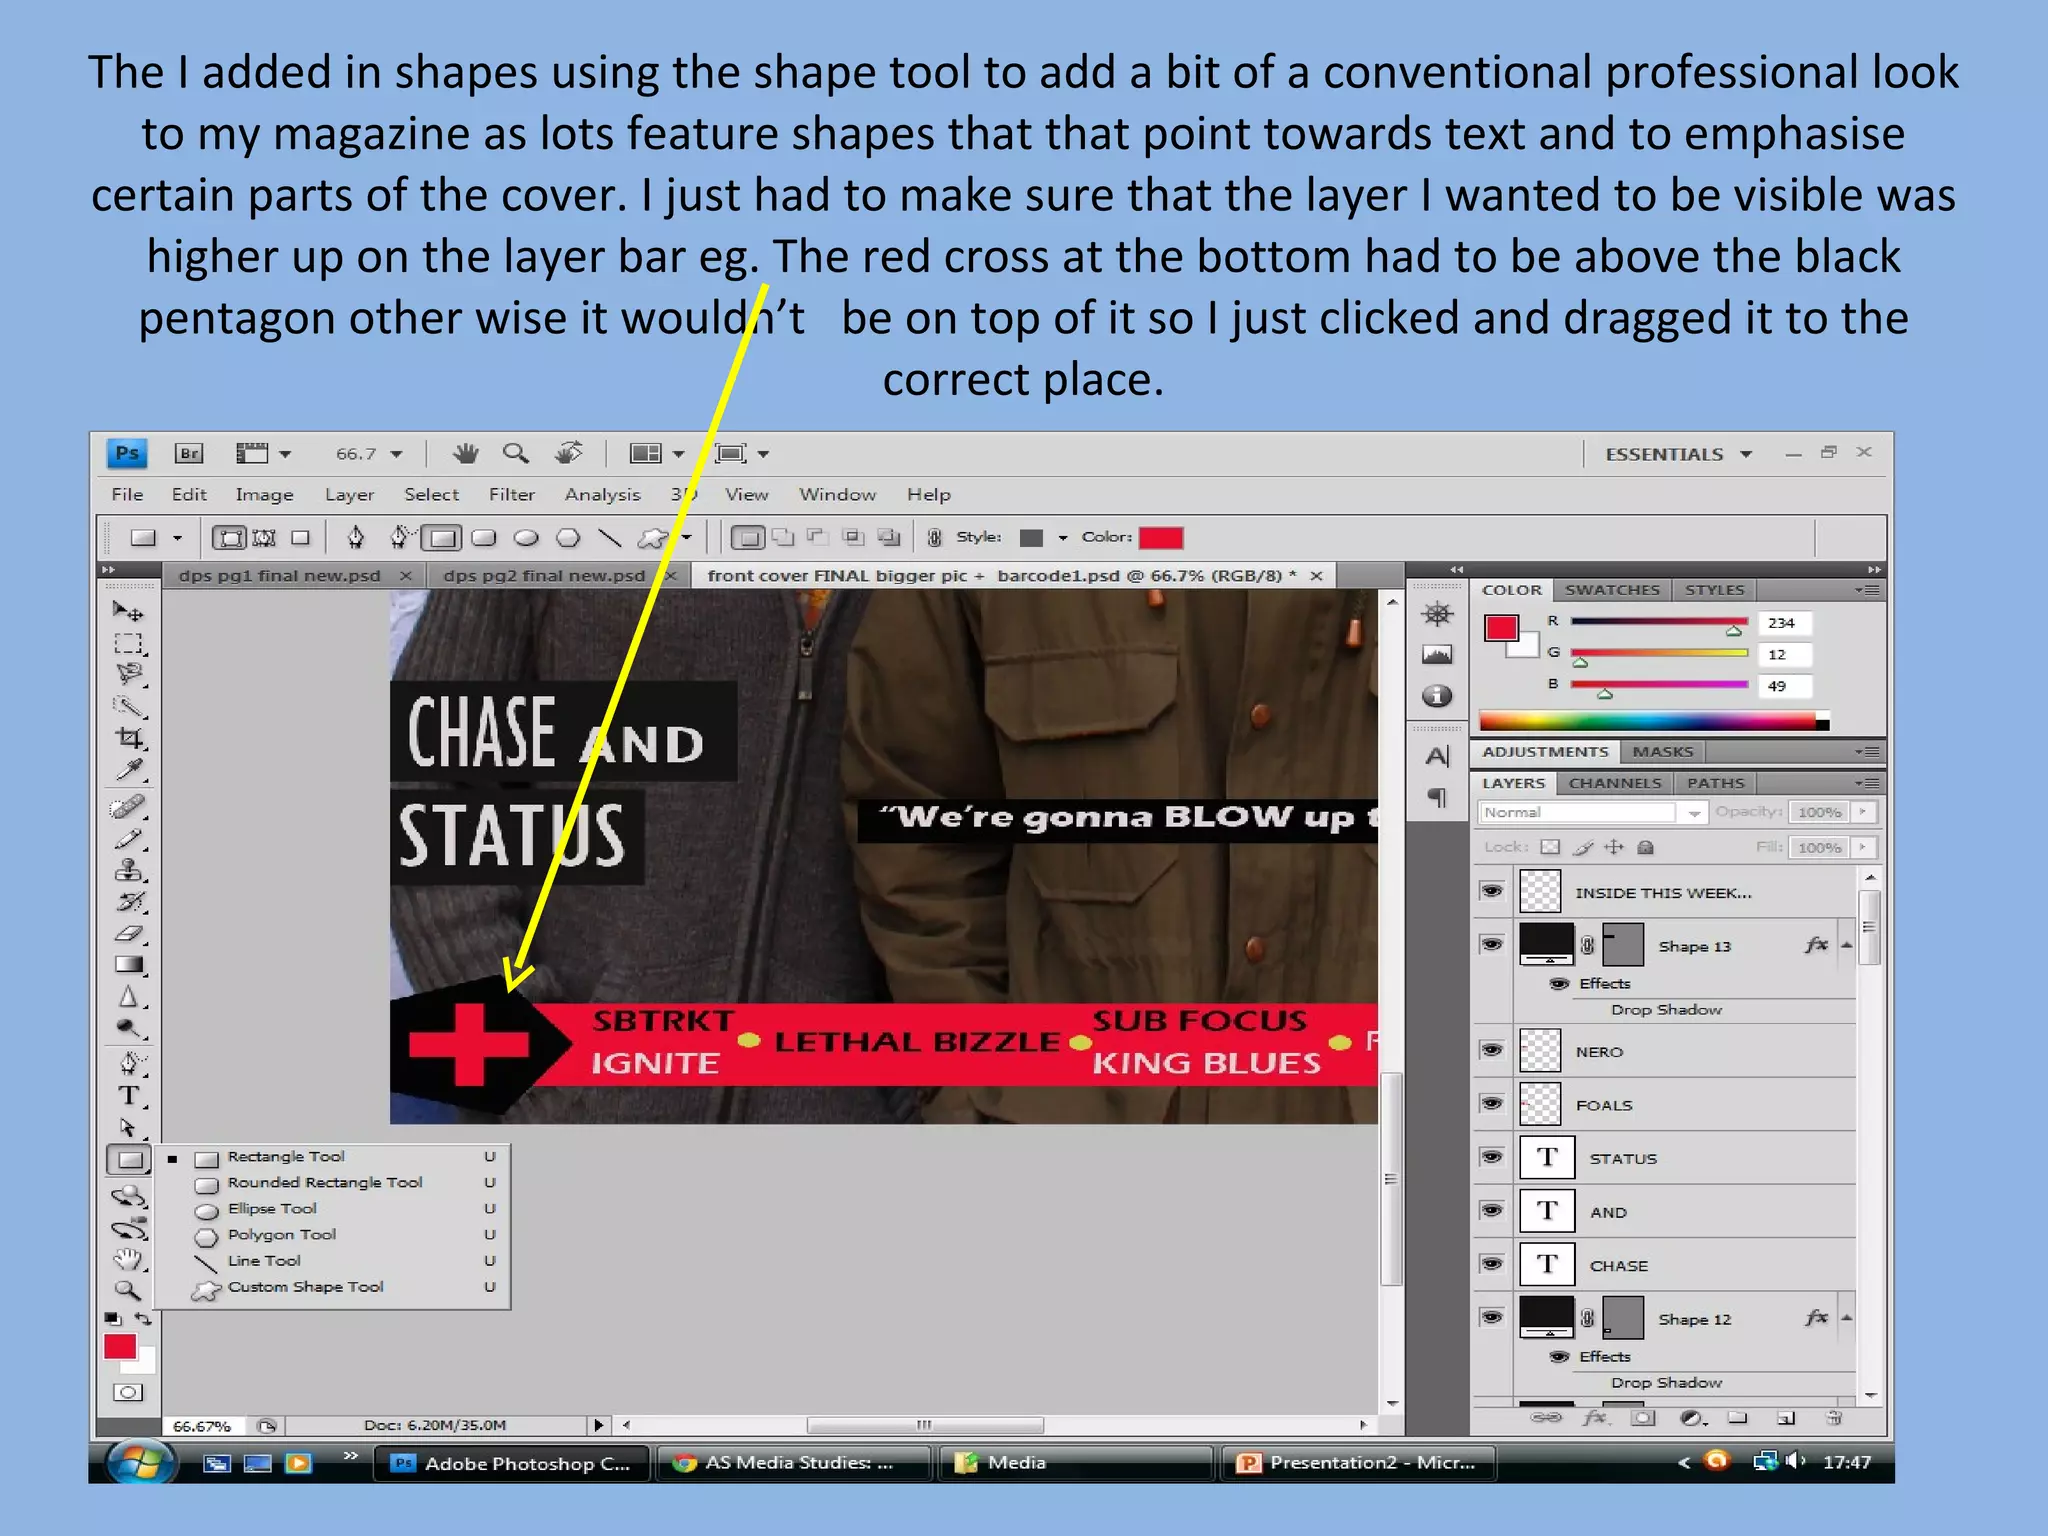This screenshot has height=1536, width=2048.
Task: Click the Rotate View tool in application bar
Action: pos(569,453)
